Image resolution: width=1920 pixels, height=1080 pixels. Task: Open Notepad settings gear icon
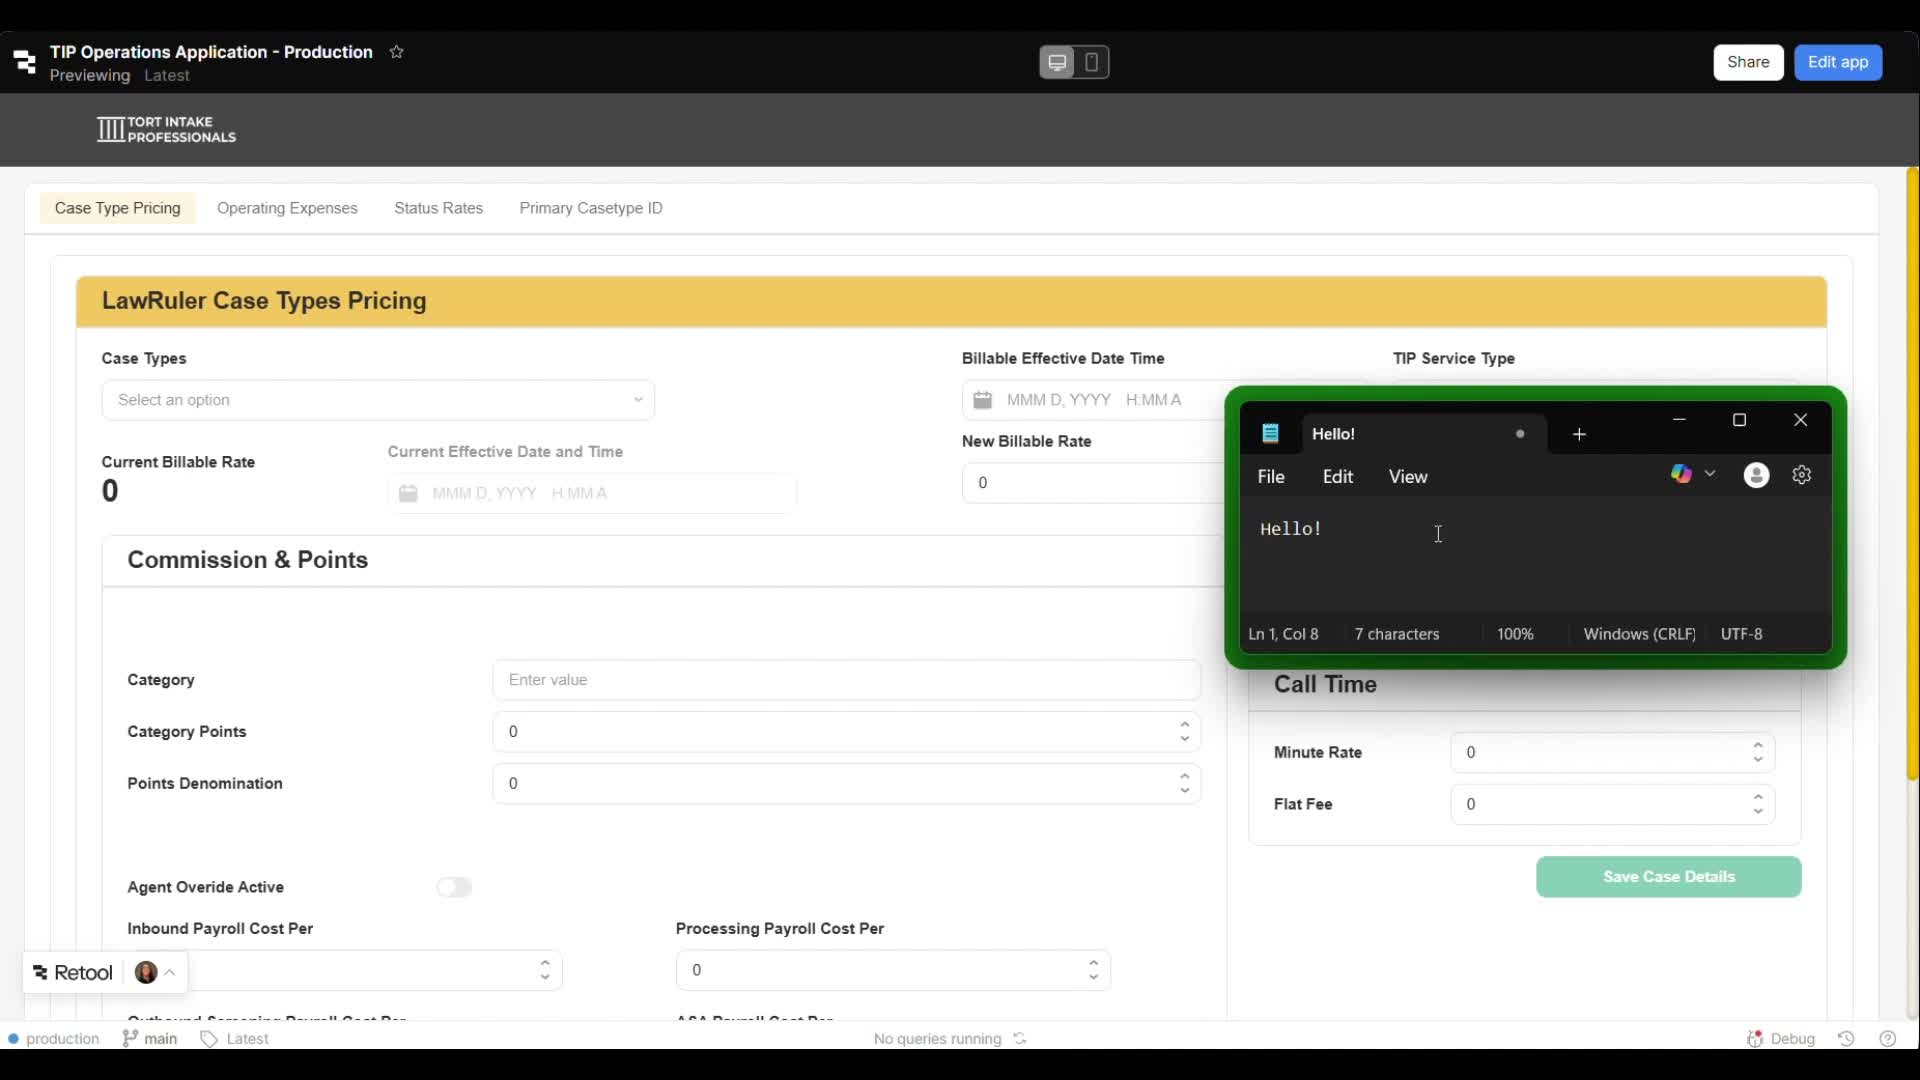click(x=1802, y=476)
